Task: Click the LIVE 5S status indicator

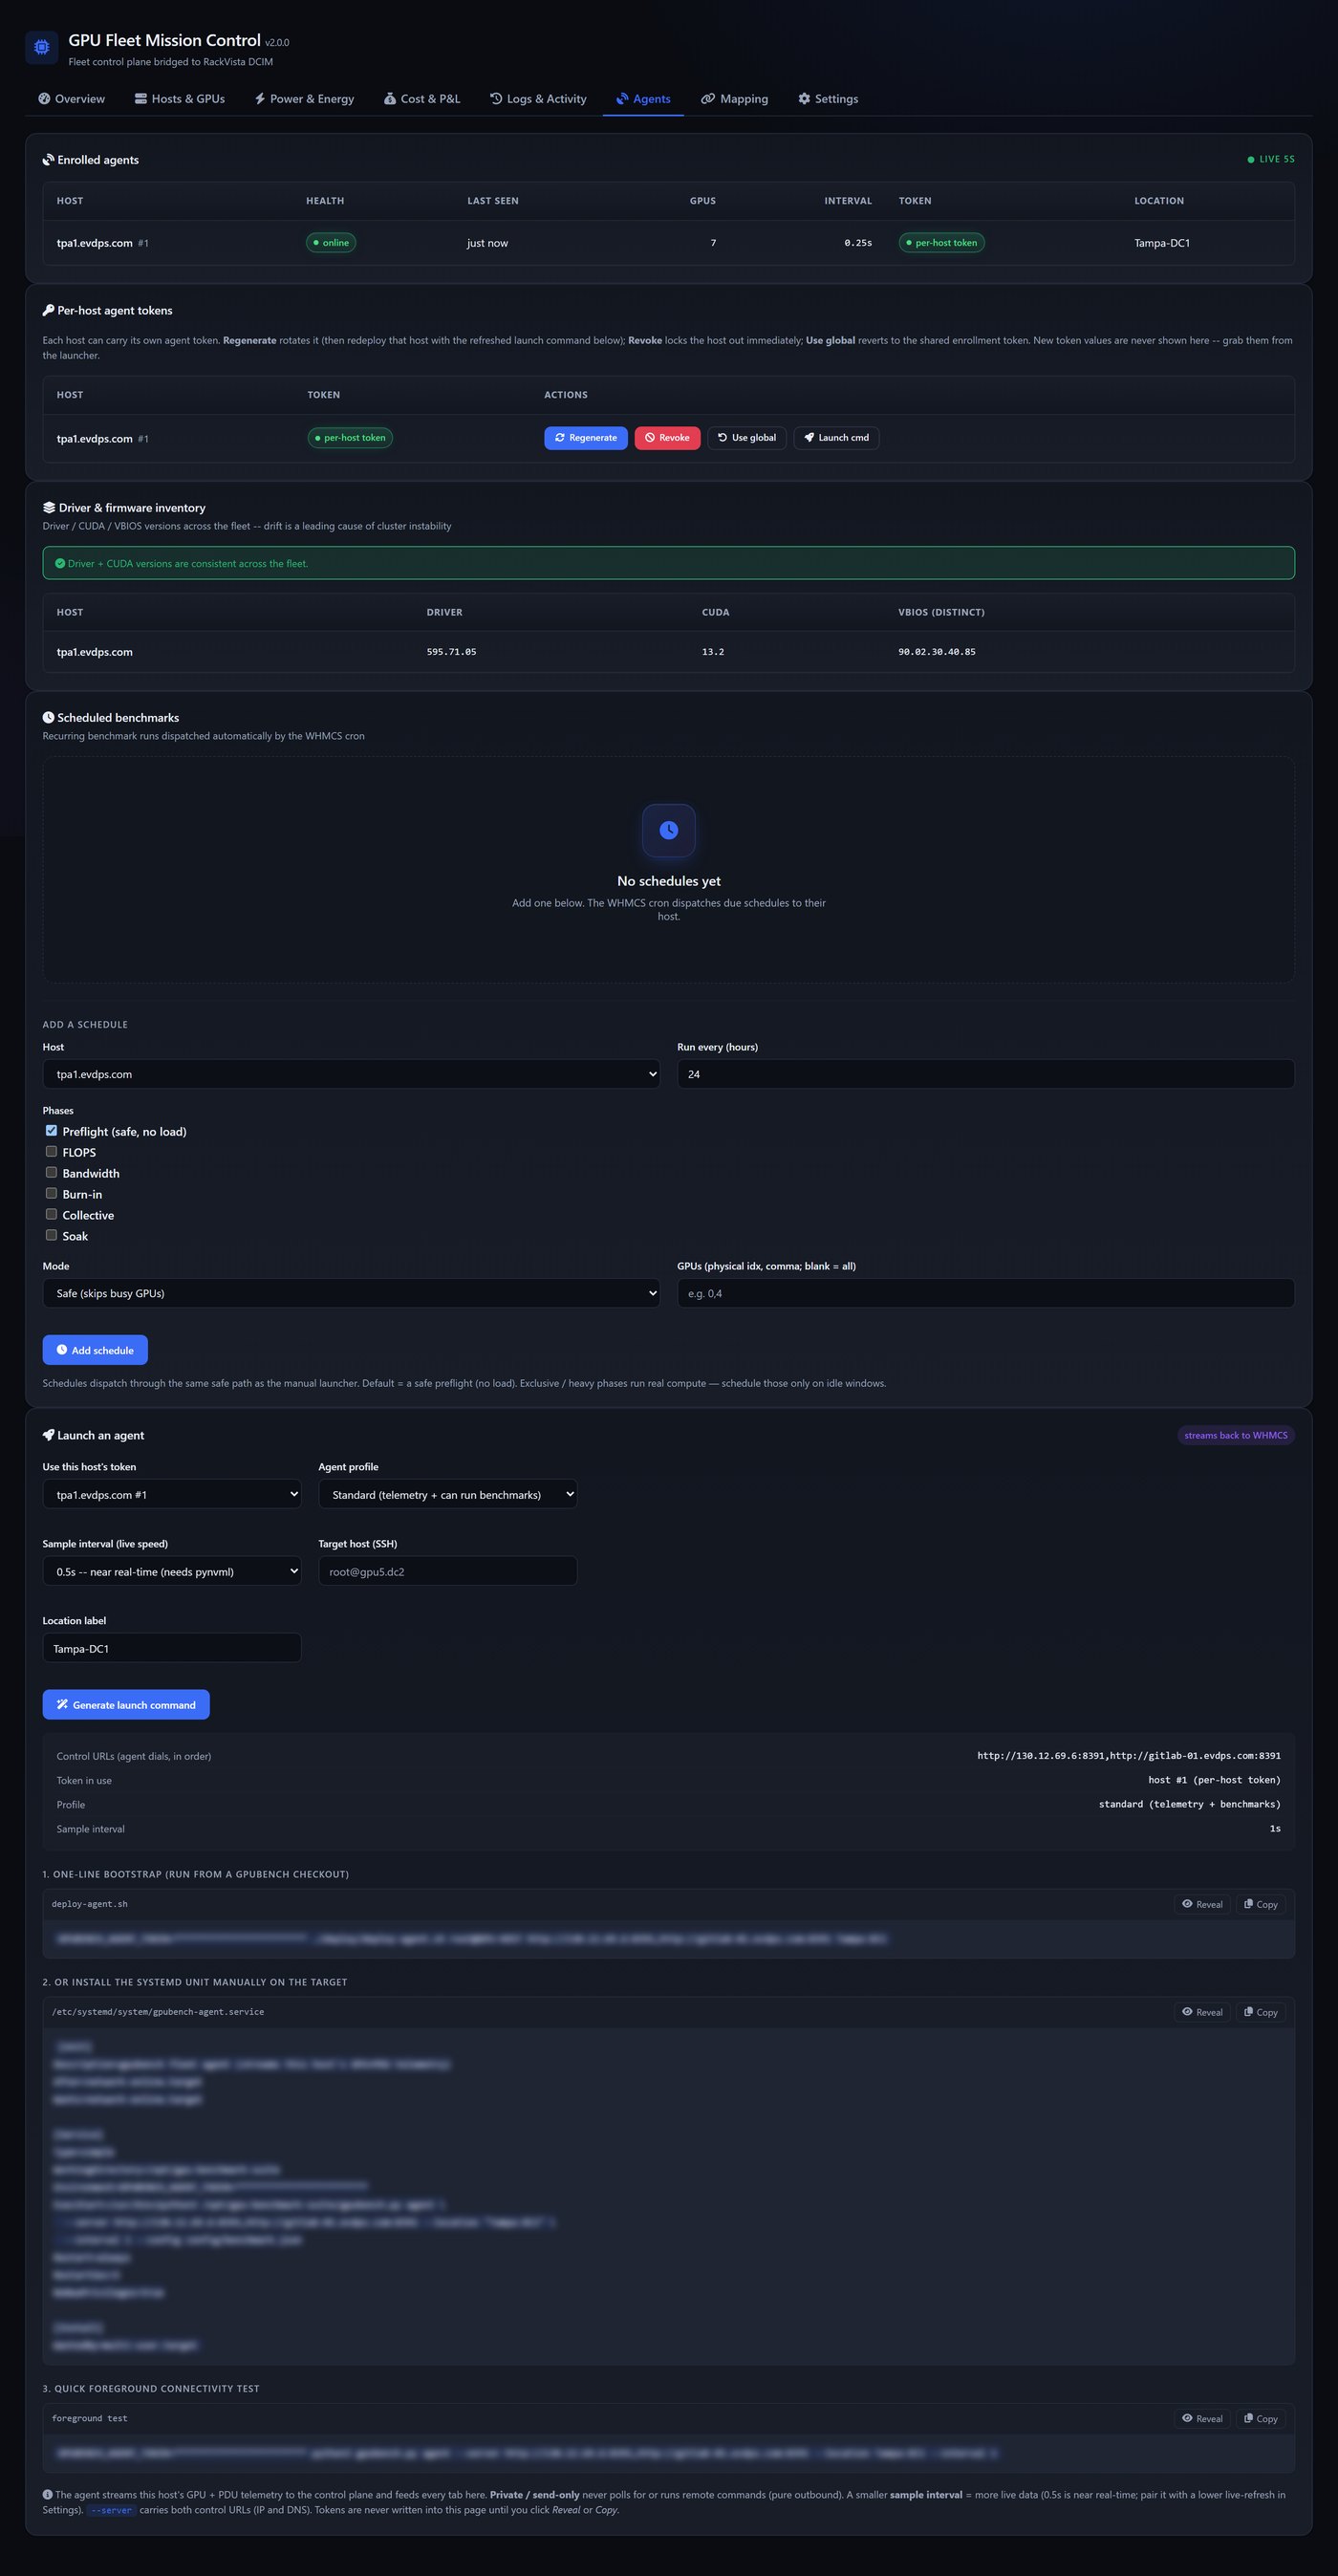Action: coord(1271,159)
